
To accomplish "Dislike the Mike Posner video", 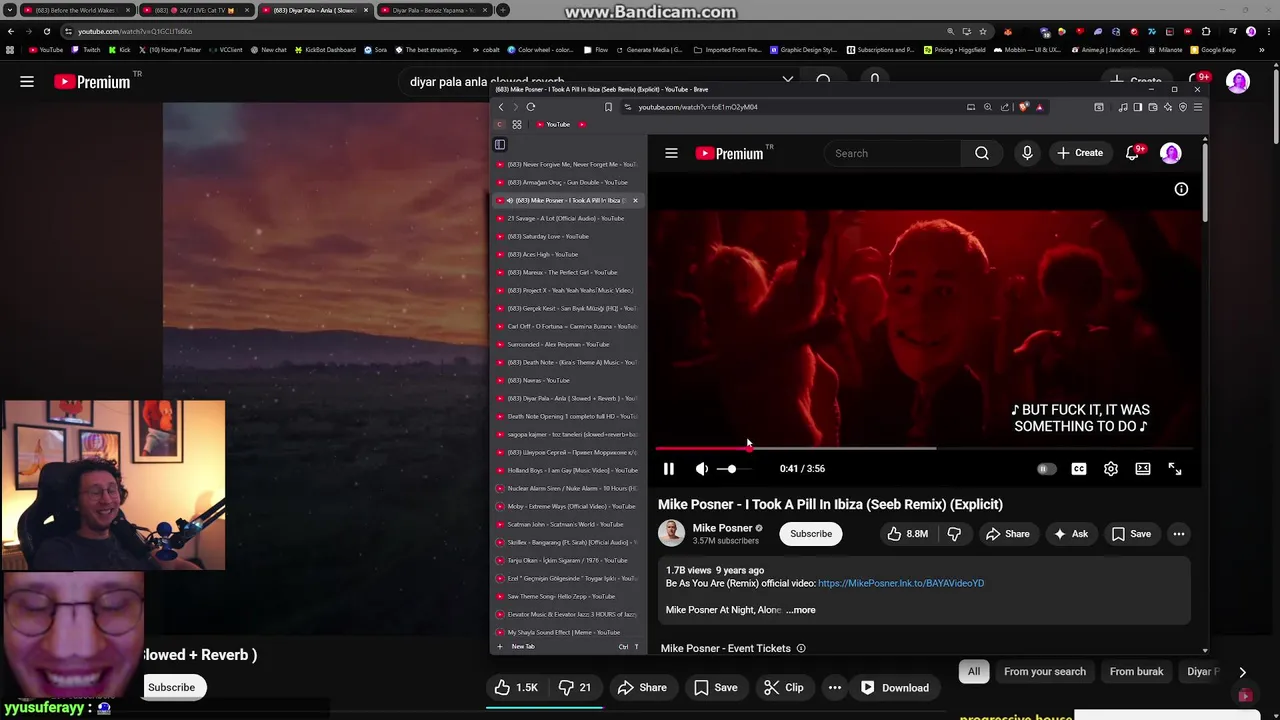I will 954,534.
